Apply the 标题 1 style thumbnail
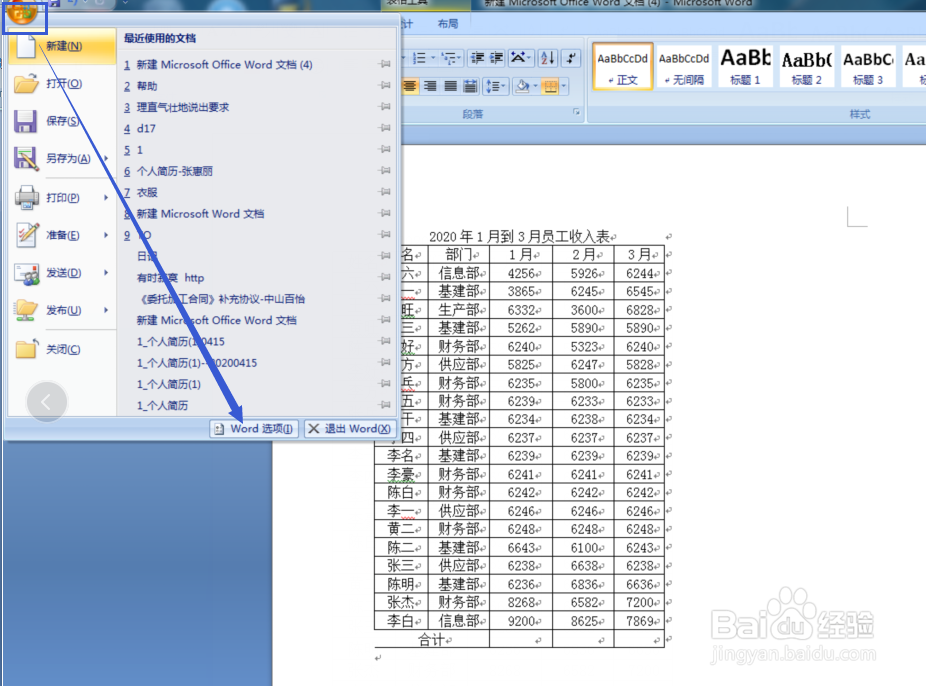926x686 pixels. pos(745,66)
